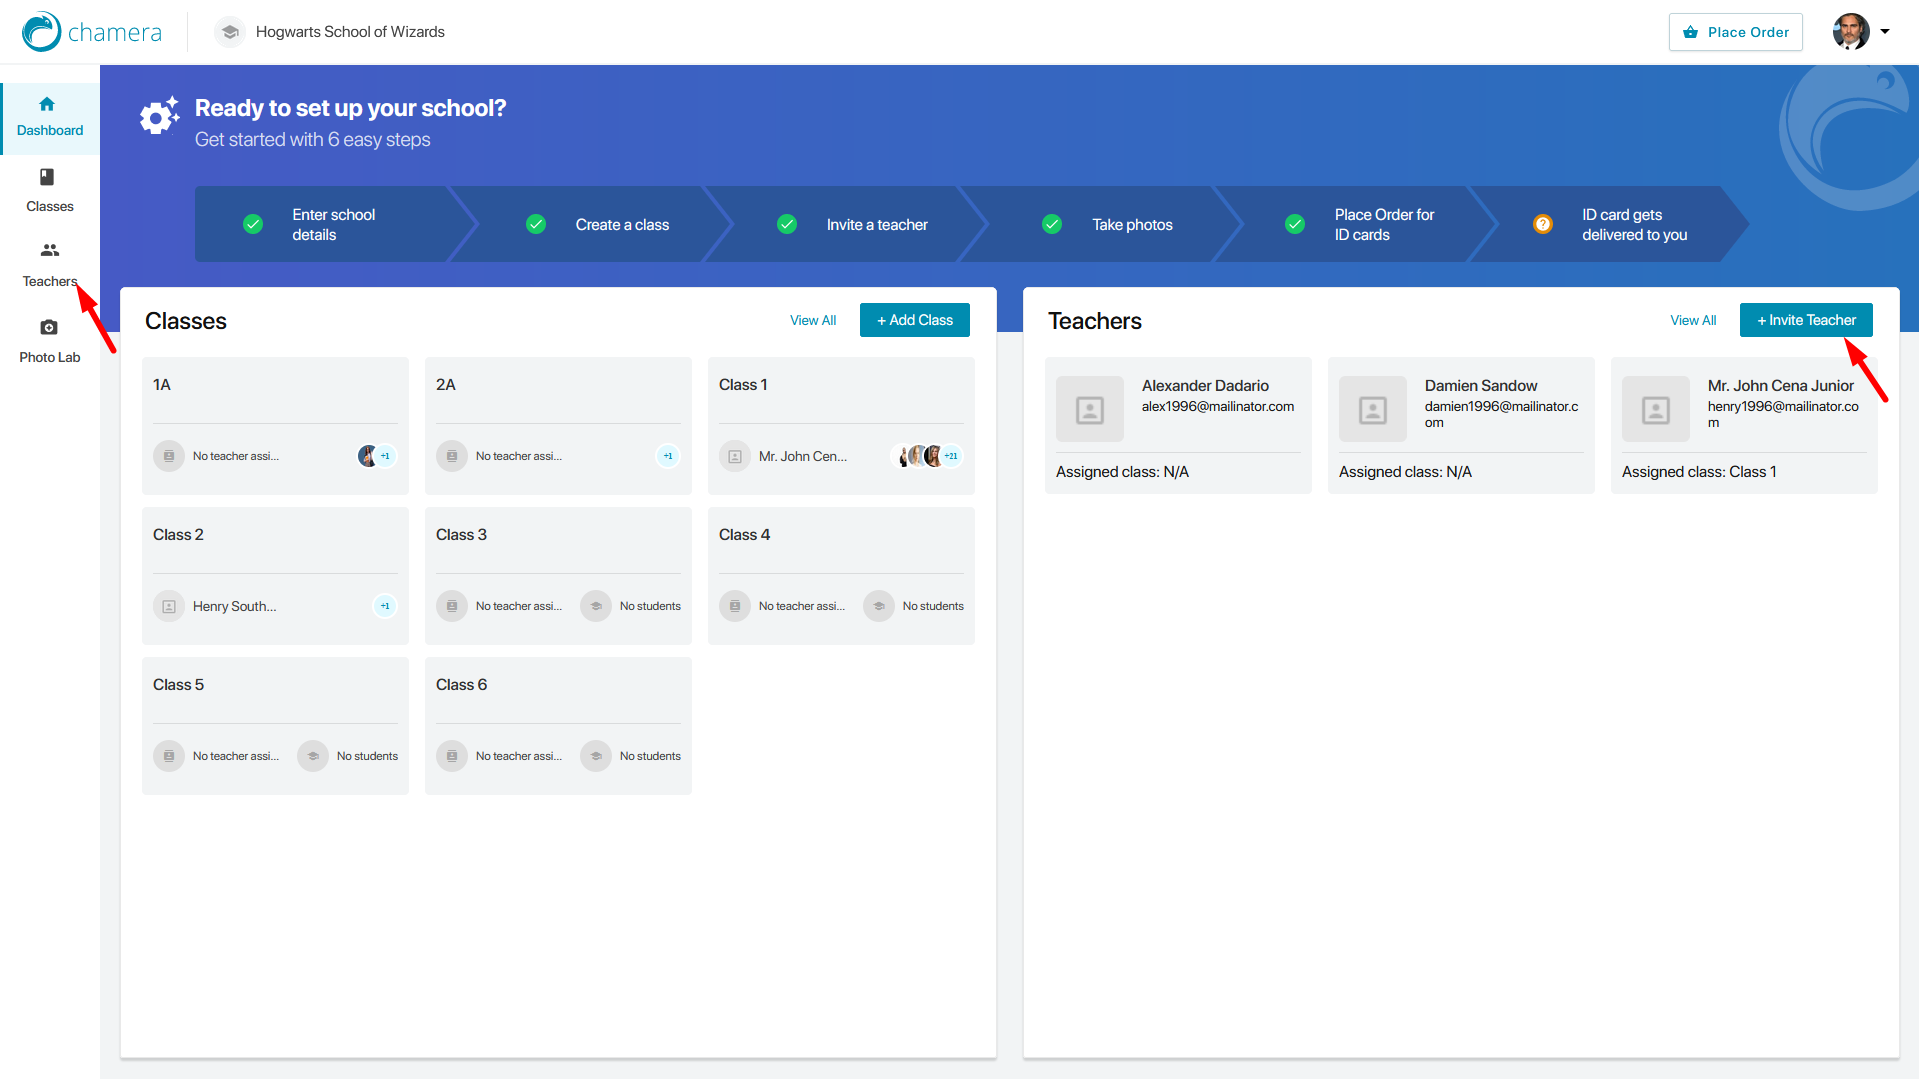Screen dimensions: 1919x1079
Task: Open the Classes sidebar section
Action: pos(50,191)
